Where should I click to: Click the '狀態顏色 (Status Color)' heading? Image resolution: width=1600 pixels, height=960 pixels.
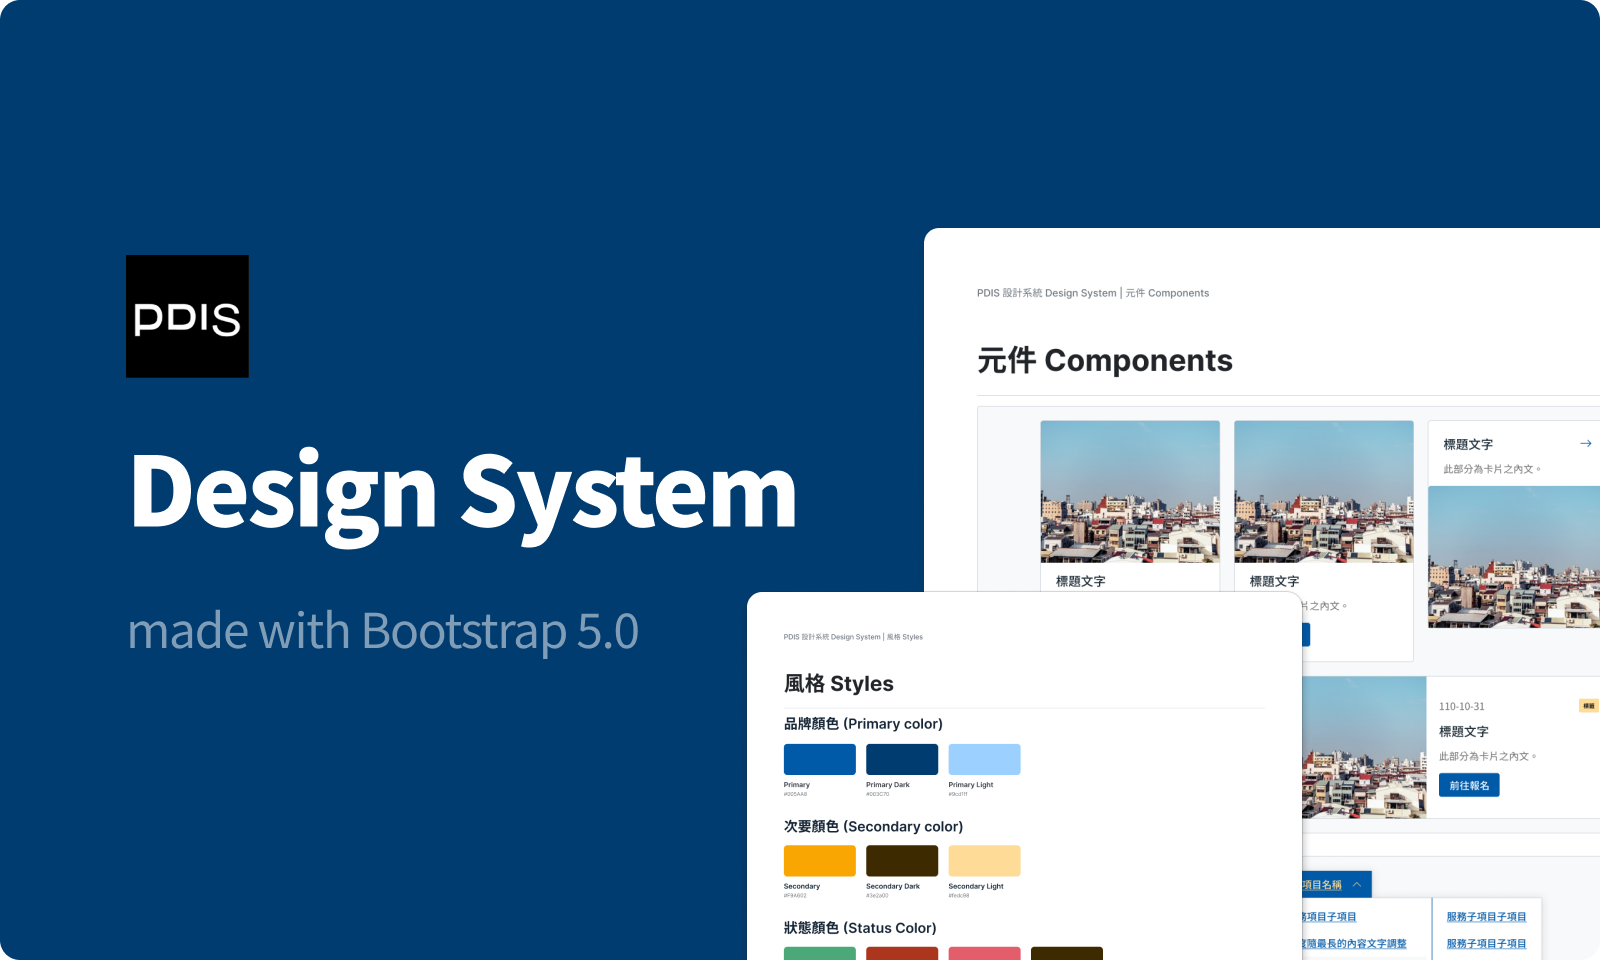click(860, 928)
